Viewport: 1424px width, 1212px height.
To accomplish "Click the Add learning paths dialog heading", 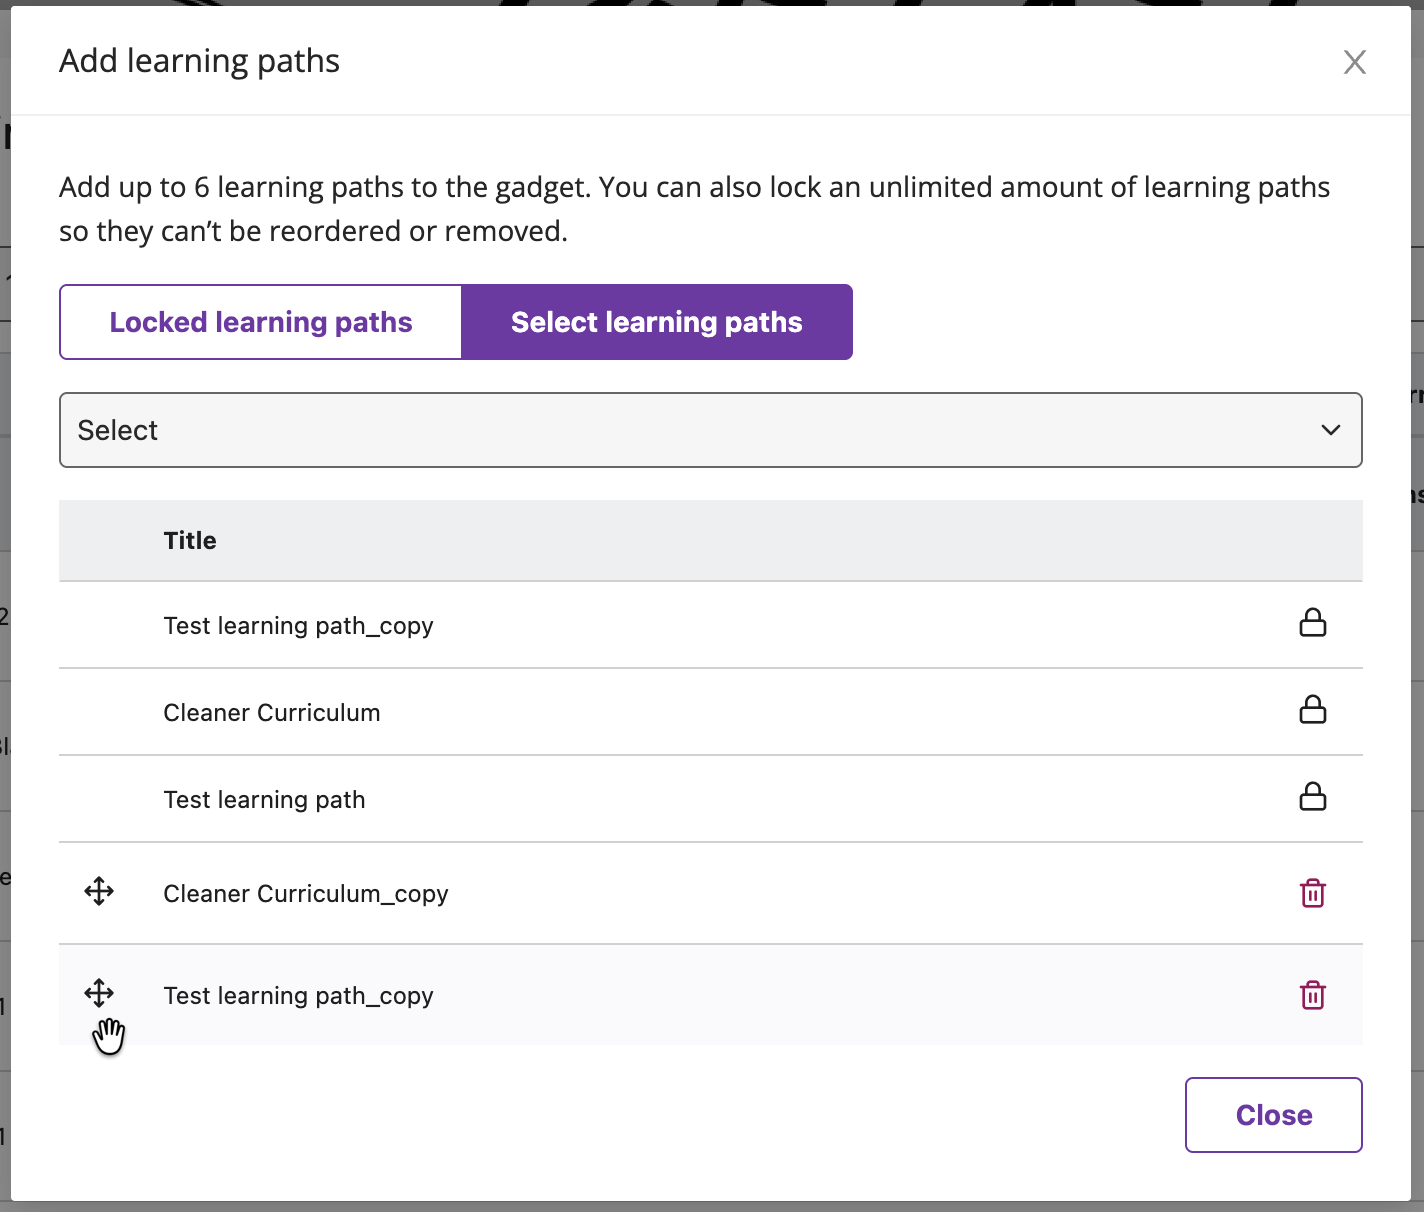I will (199, 61).
